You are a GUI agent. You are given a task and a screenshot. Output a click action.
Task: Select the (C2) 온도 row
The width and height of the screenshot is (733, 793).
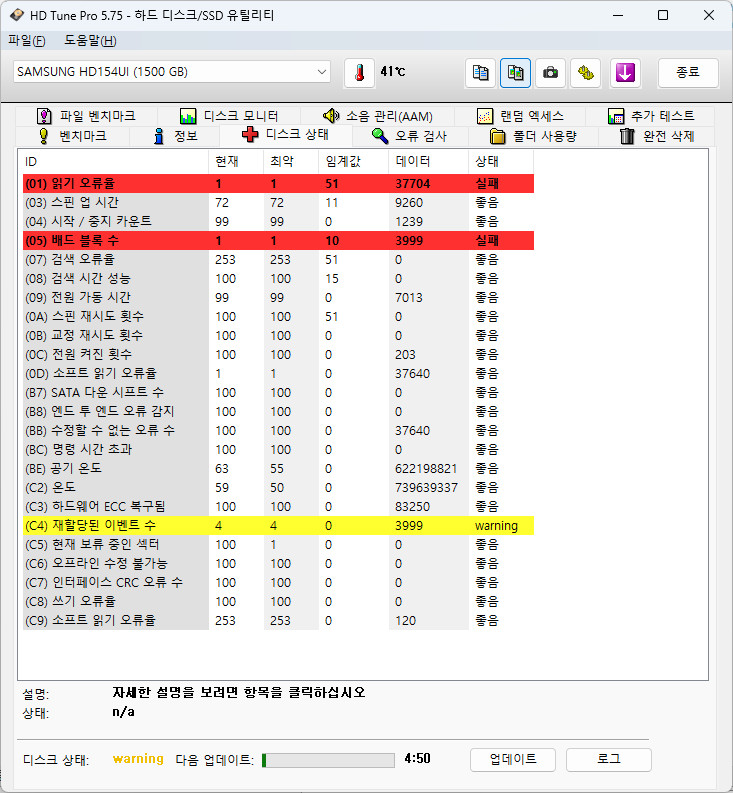click(278, 488)
